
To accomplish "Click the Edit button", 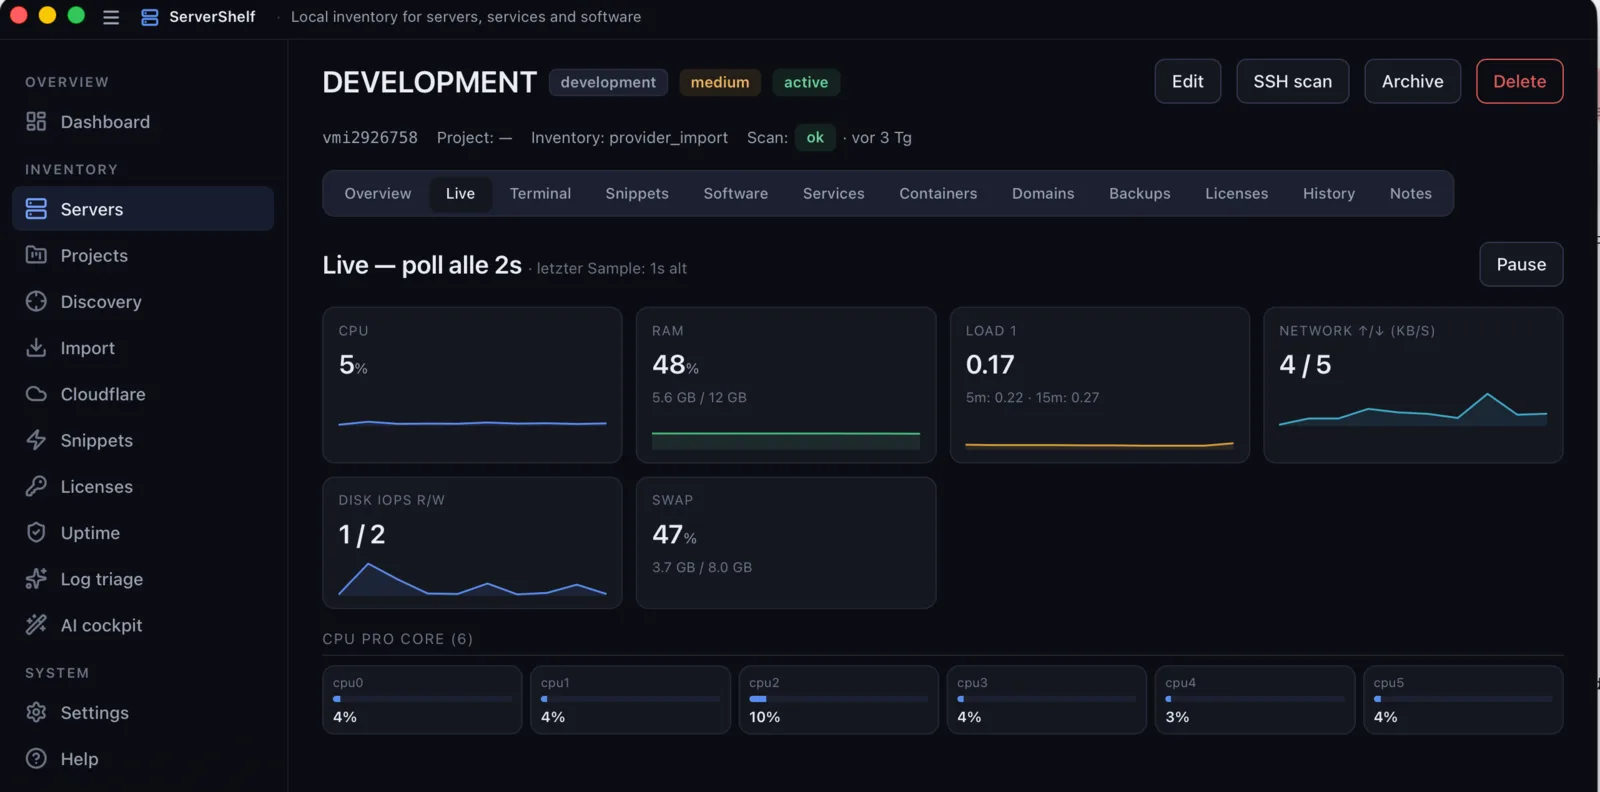I will [x=1188, y=81].
